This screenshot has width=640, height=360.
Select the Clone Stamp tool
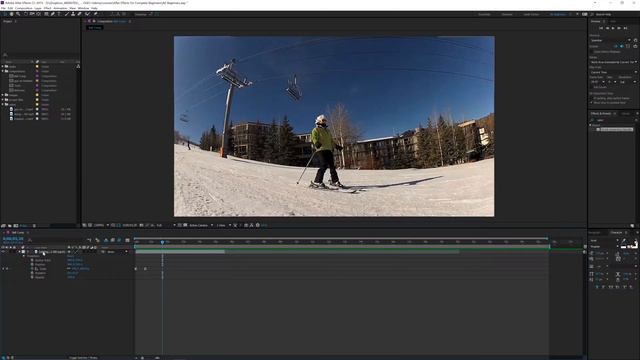73,14
